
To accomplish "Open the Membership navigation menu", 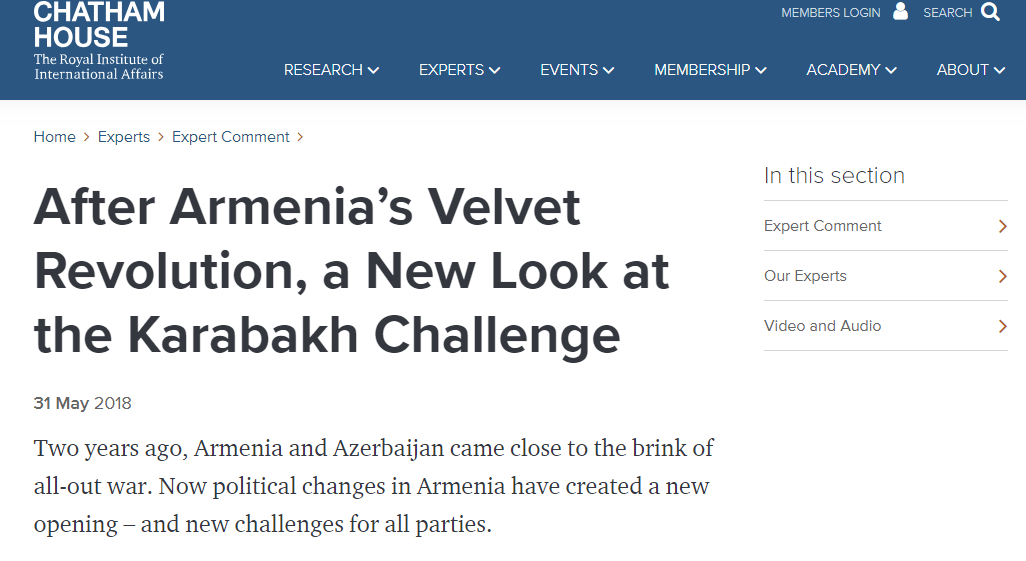I will click(x=710, y=70).
